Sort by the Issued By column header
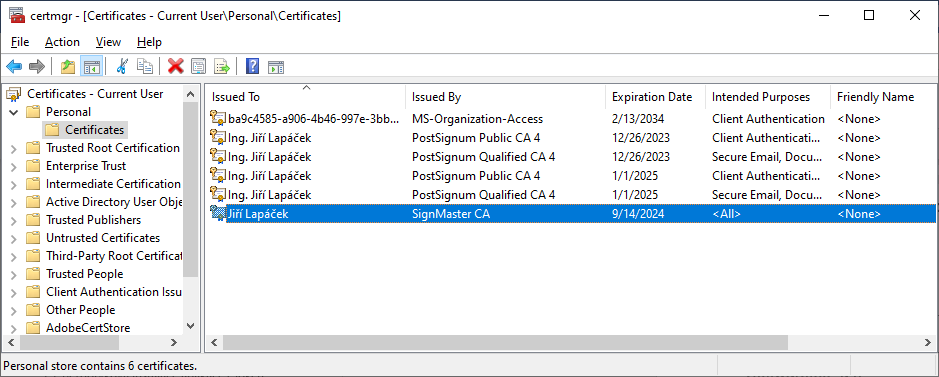Screen dimensions: 939x377 [505, 97]
